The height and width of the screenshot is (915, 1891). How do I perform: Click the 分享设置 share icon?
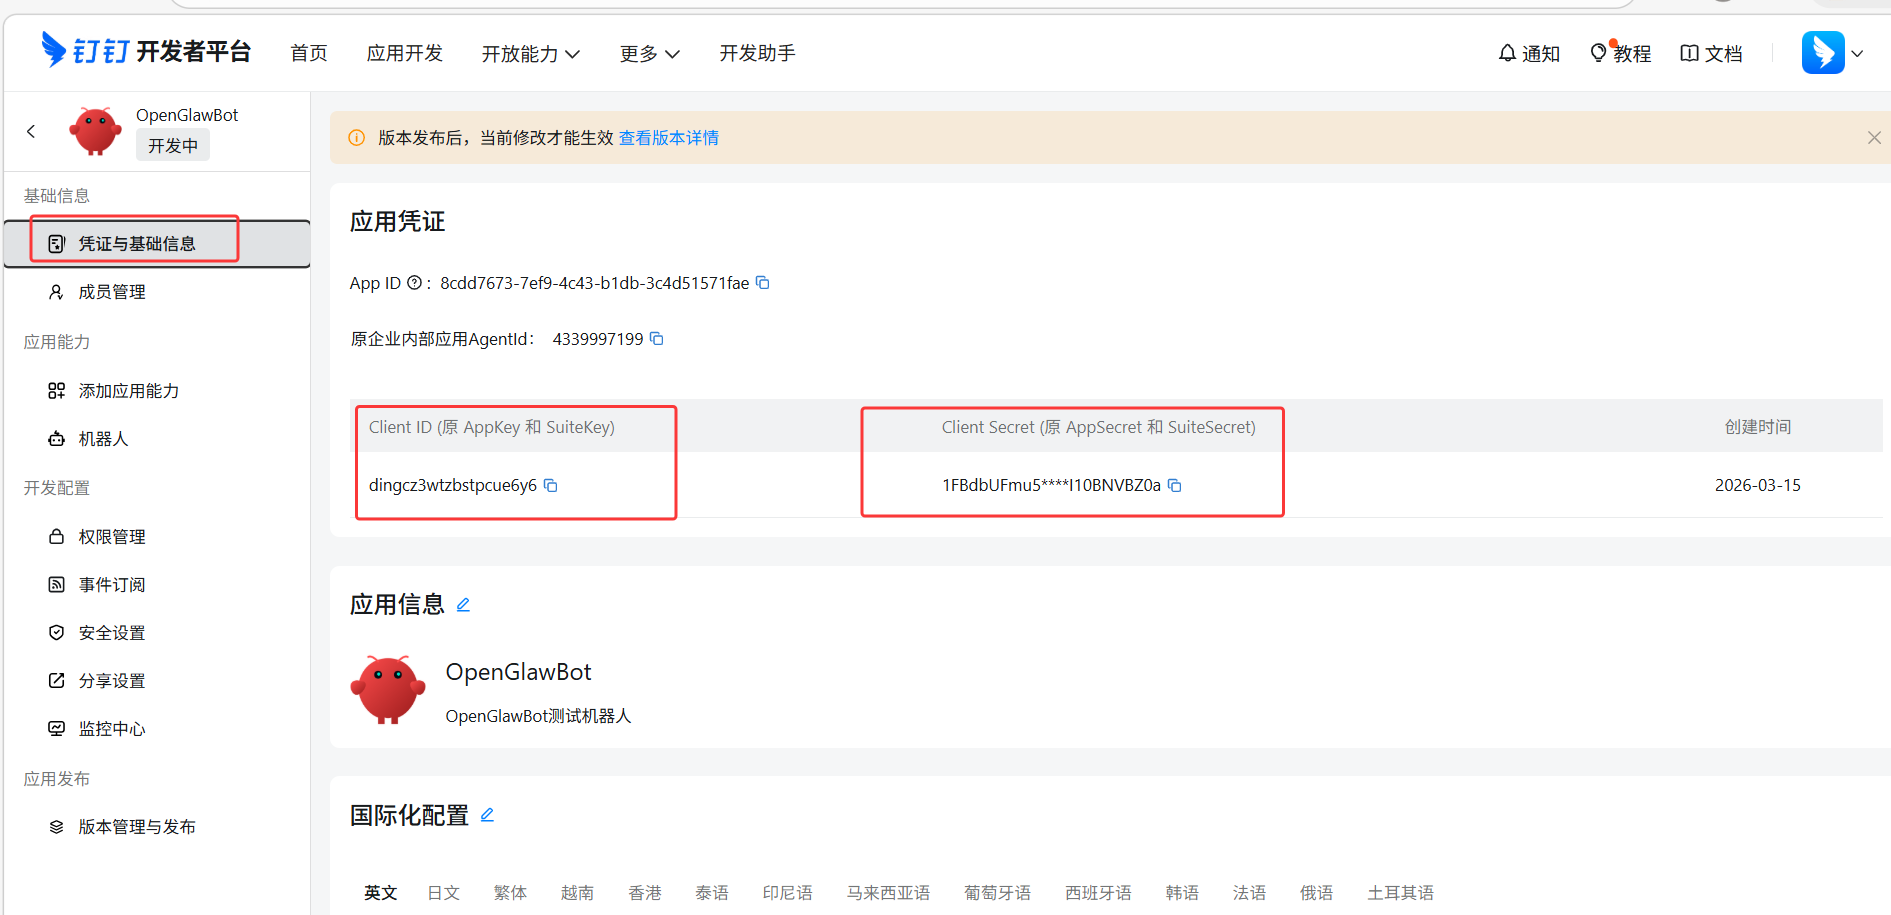pos(57,681)
